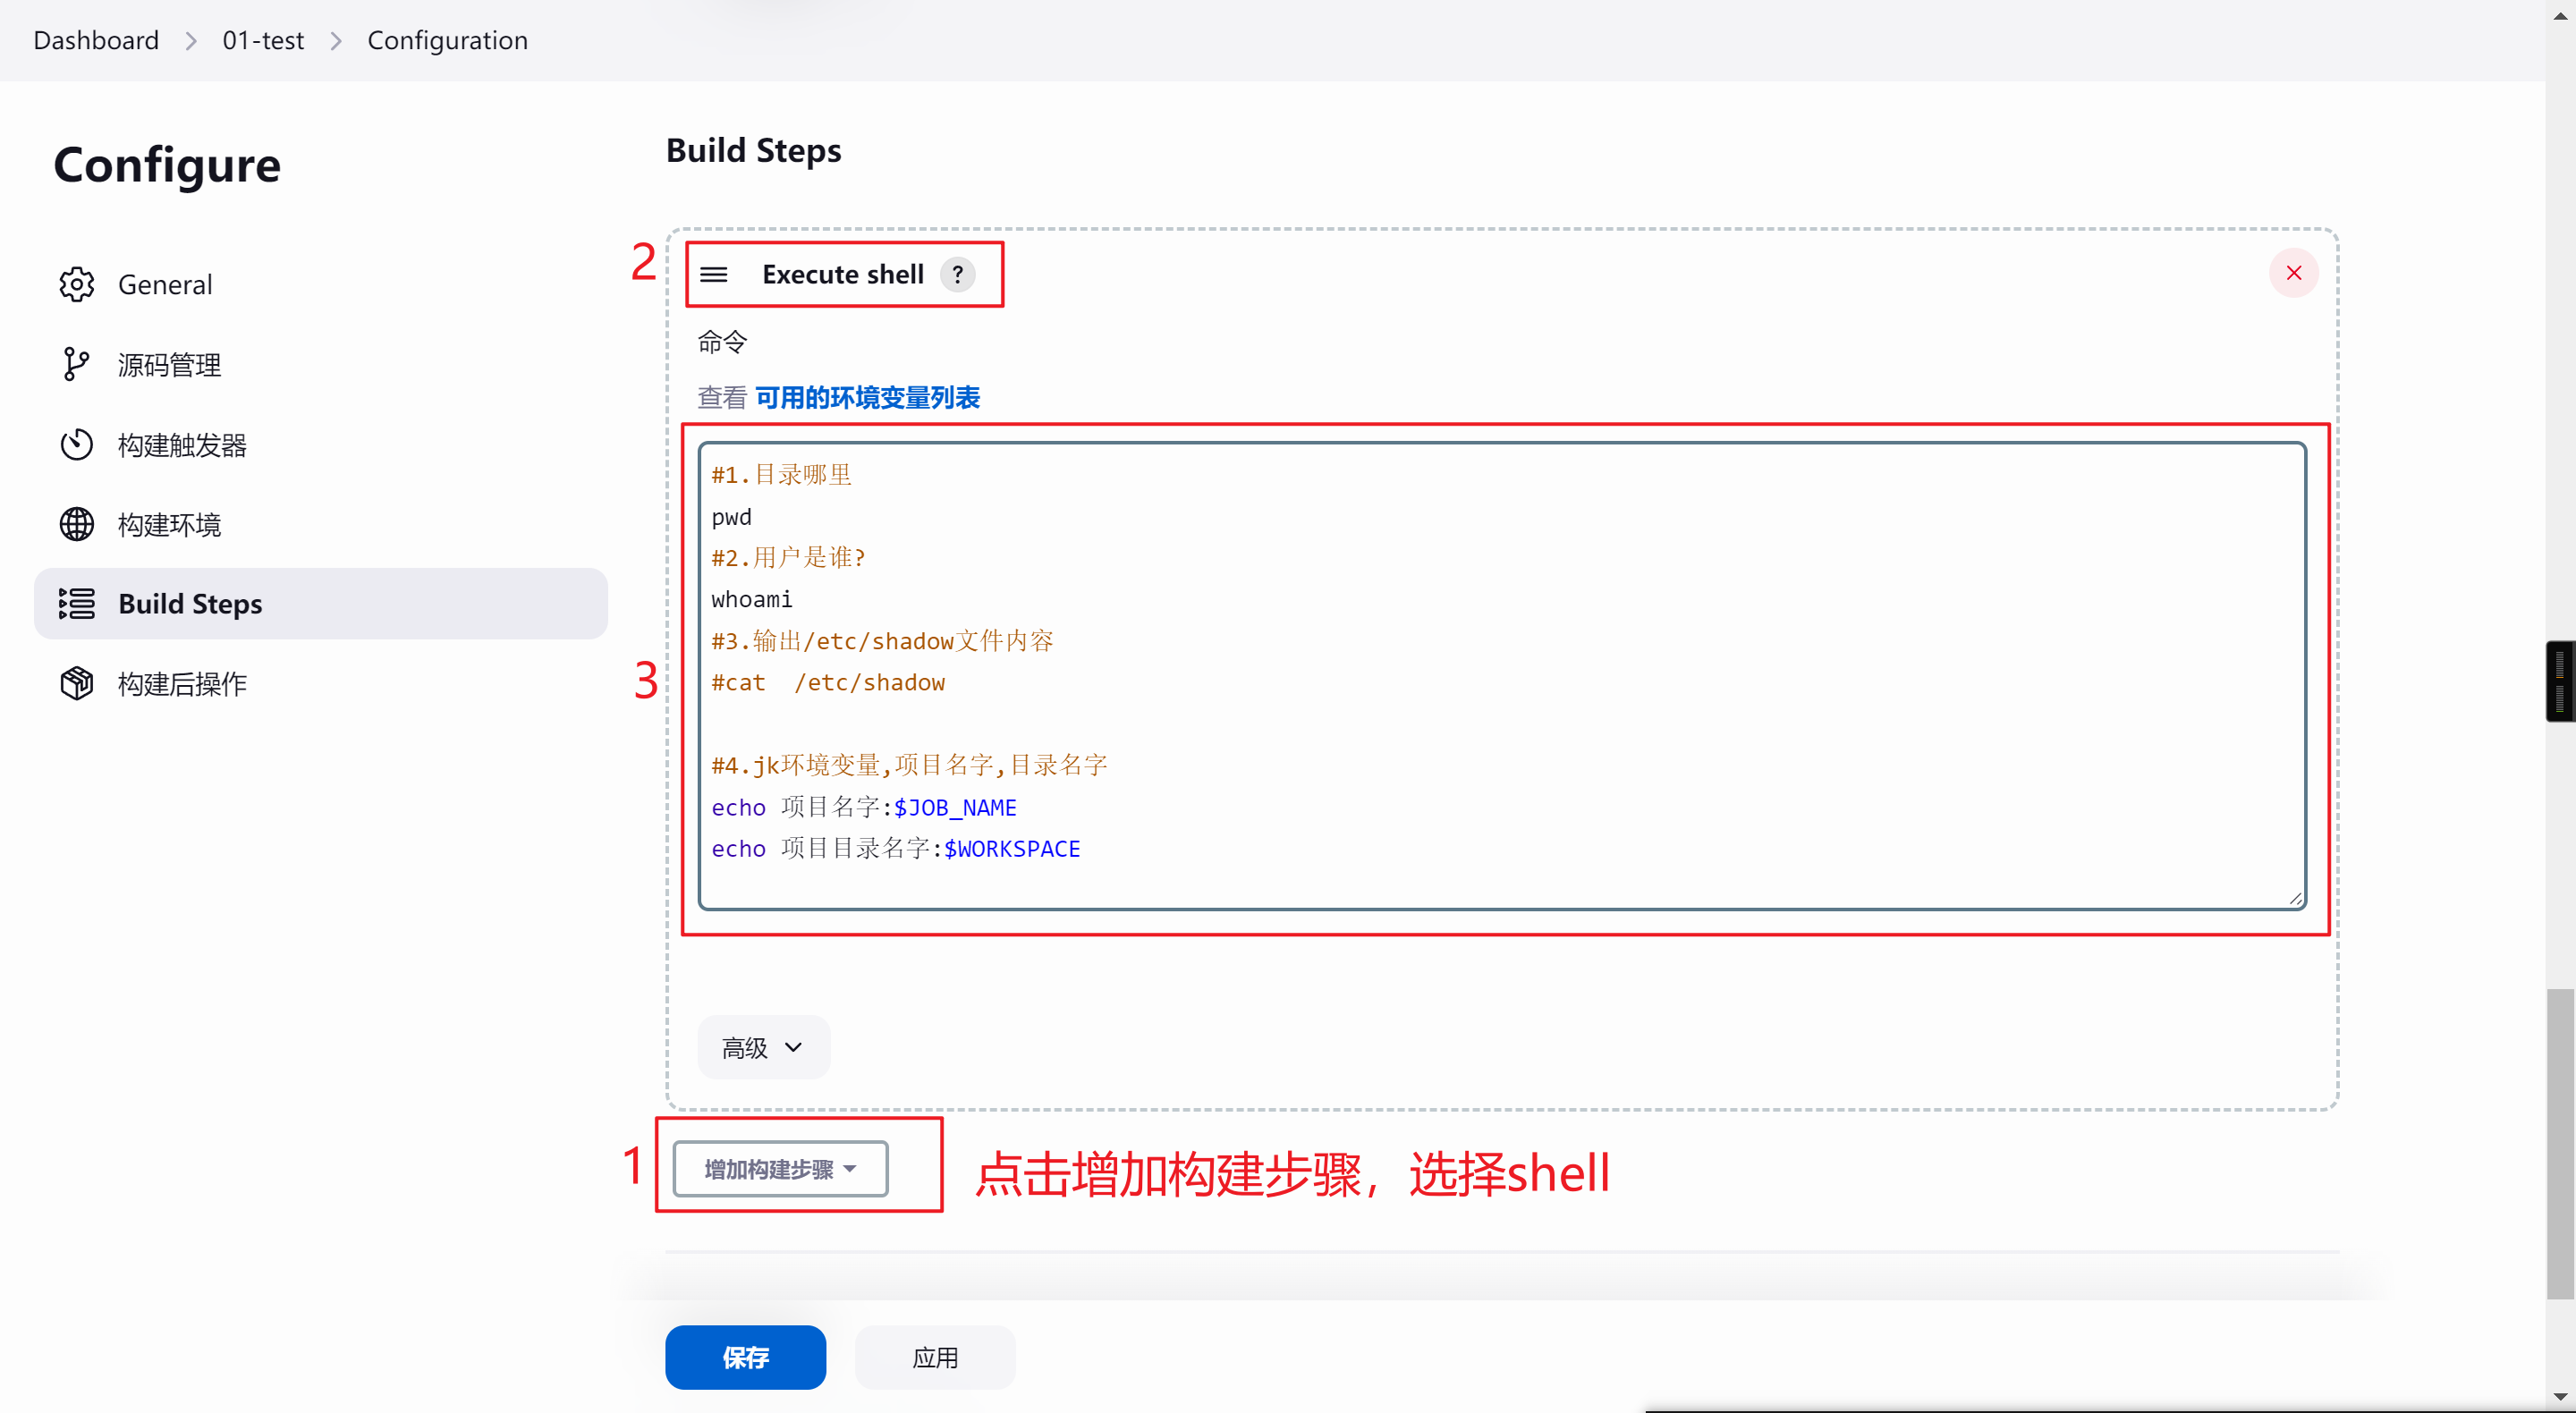Click the 应用 apply button
The width and height of the screenshot is (2576, 1413).
(934, 1357)
